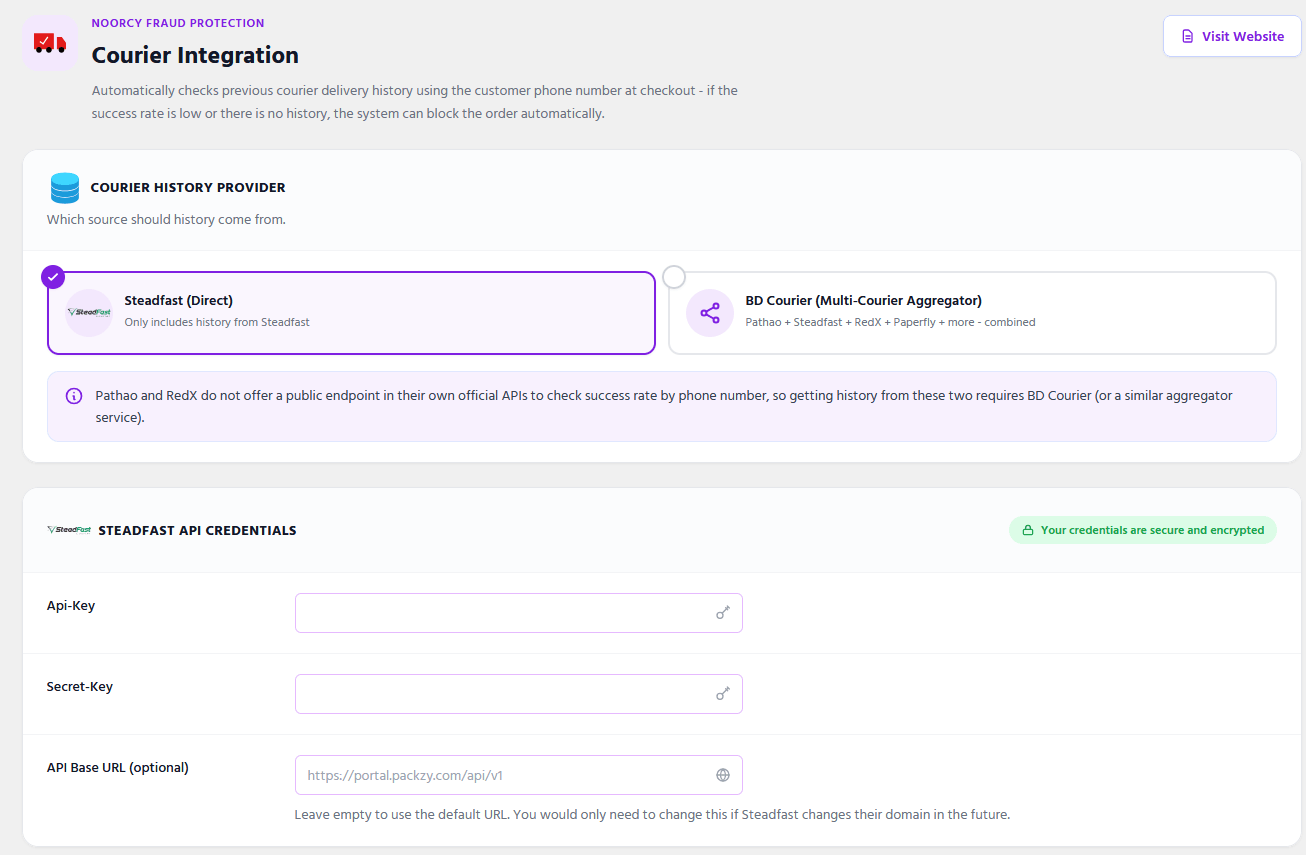Click the 'Automatically checks previous courier' description

(415, 102)
